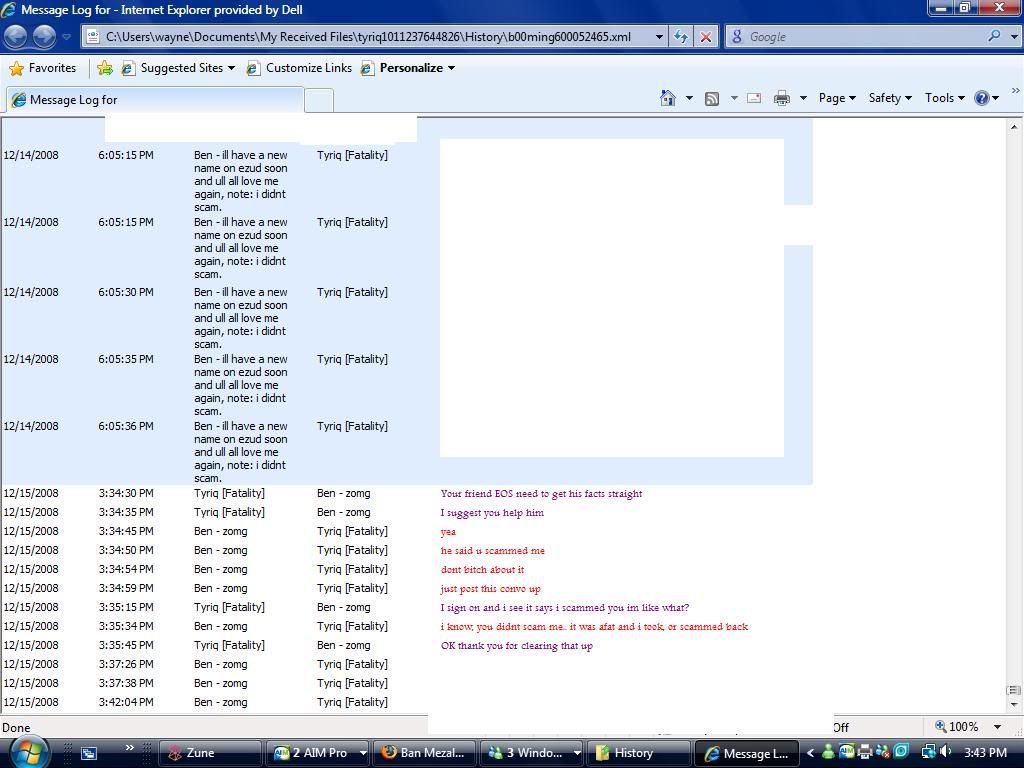1024x768 pixels.
Task: Switch to the History taskbar button
Action: tap(639, 753)
